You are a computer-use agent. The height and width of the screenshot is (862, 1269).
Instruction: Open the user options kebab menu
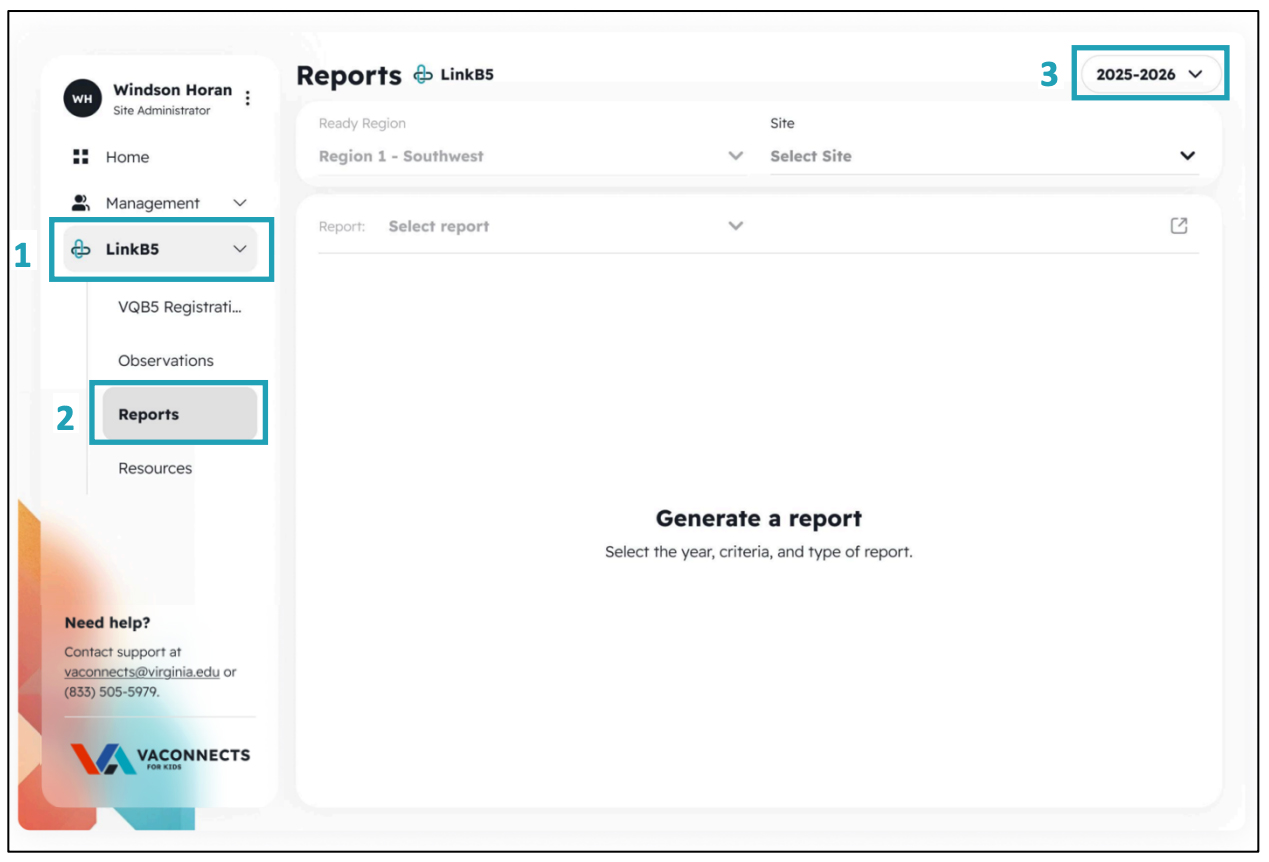pos(248,98)
